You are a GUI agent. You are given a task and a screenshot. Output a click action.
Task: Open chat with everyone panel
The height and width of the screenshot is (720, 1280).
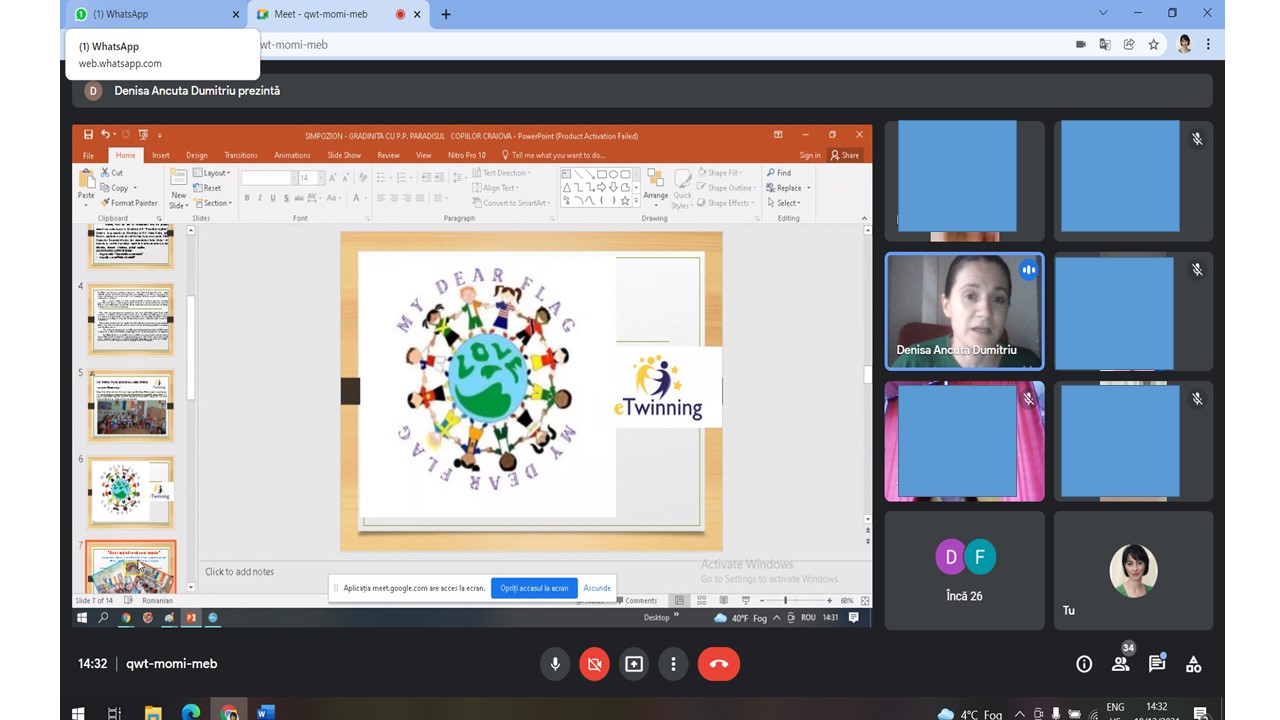pos(1157,664)
